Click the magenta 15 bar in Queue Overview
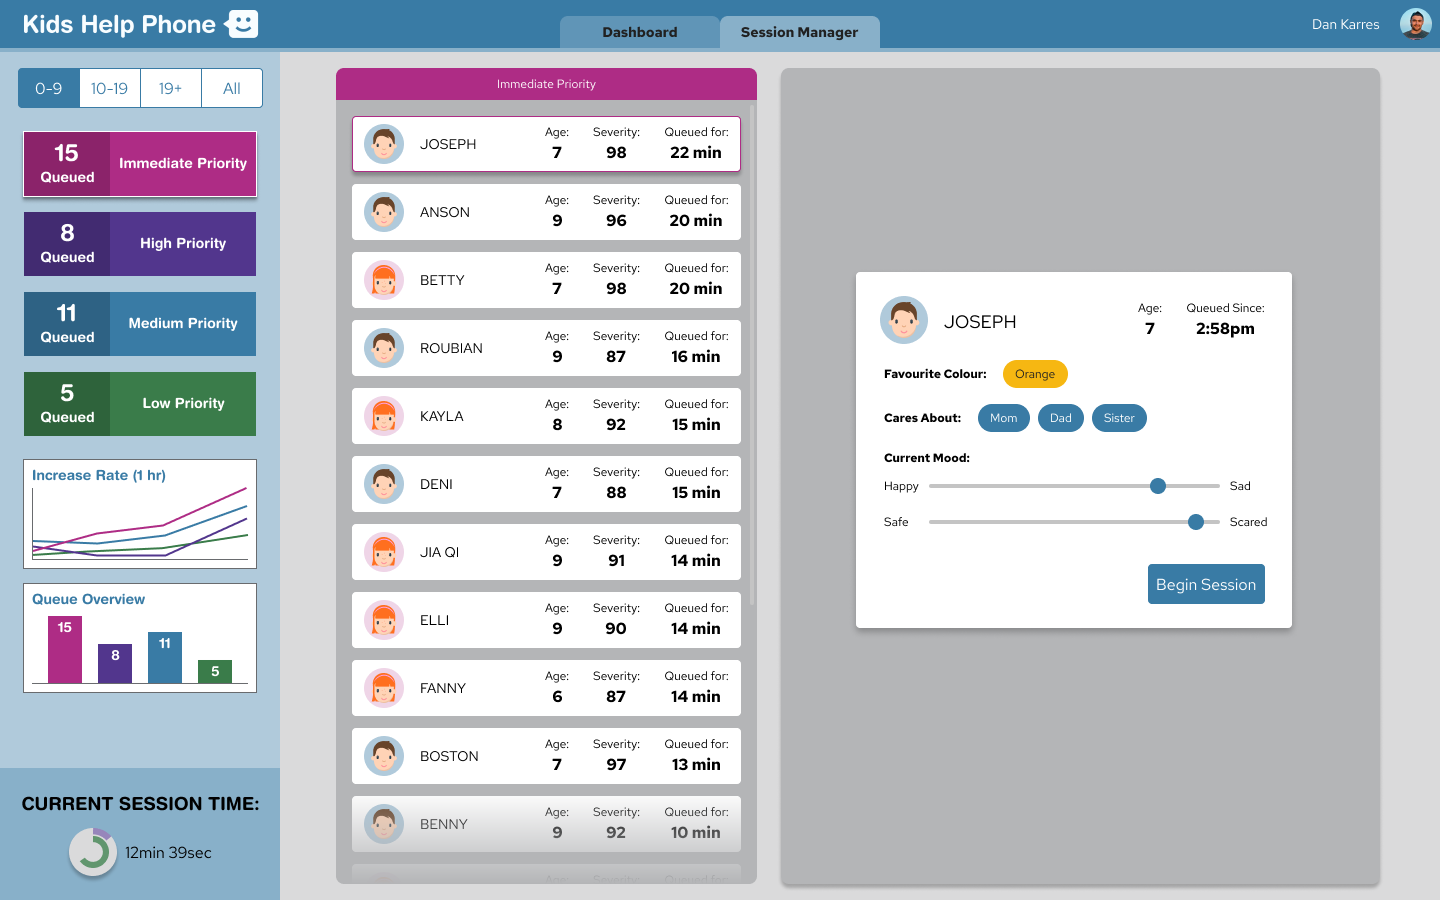 [x=65, y=650]
